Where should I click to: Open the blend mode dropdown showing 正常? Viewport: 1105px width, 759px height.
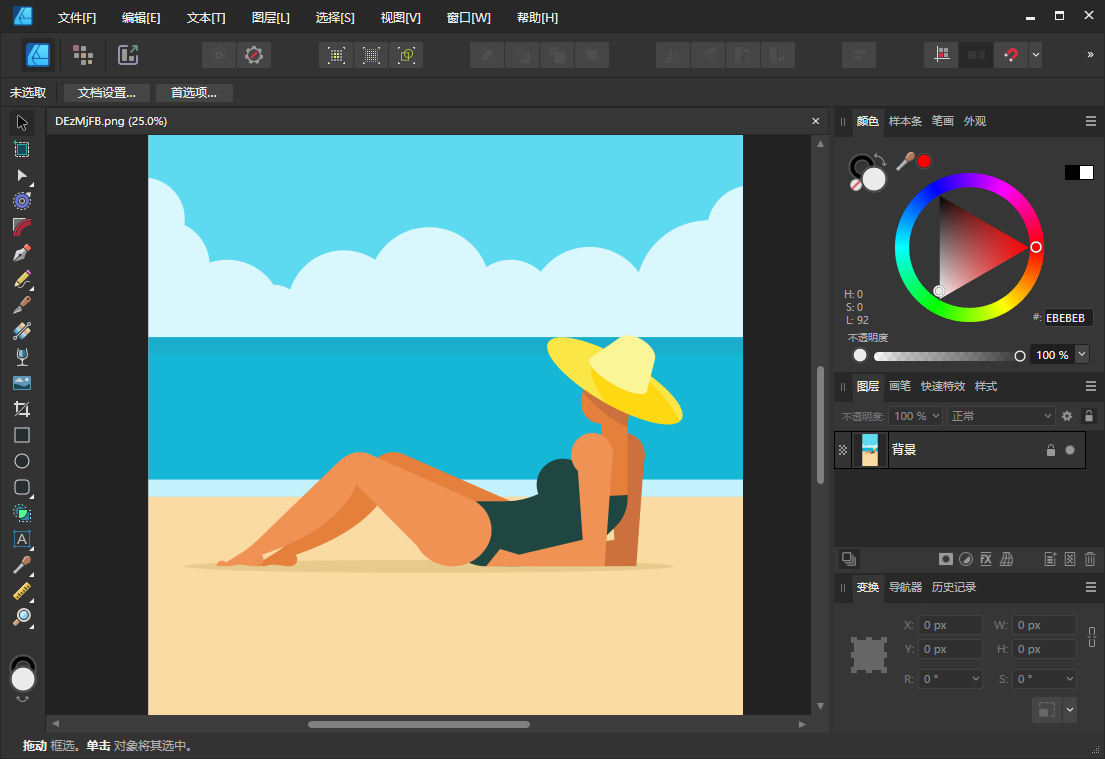[1000, 415]
